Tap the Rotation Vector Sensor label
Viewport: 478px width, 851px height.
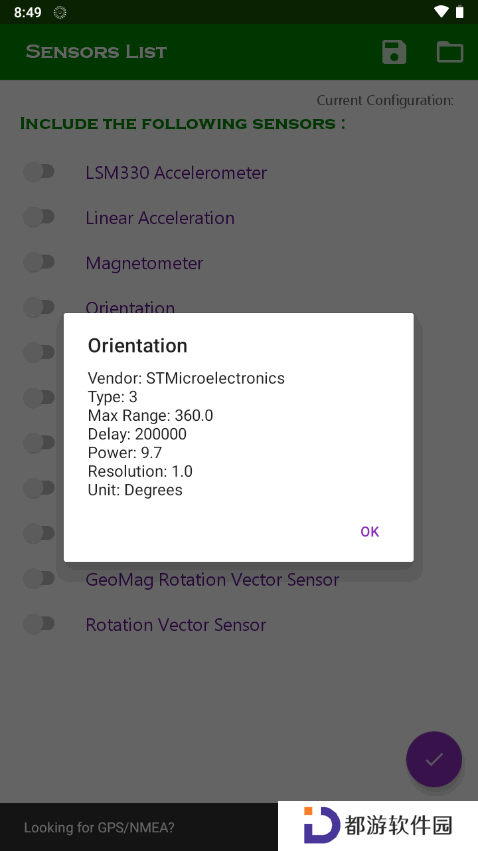pyautogui.click(x=176, y=625)
